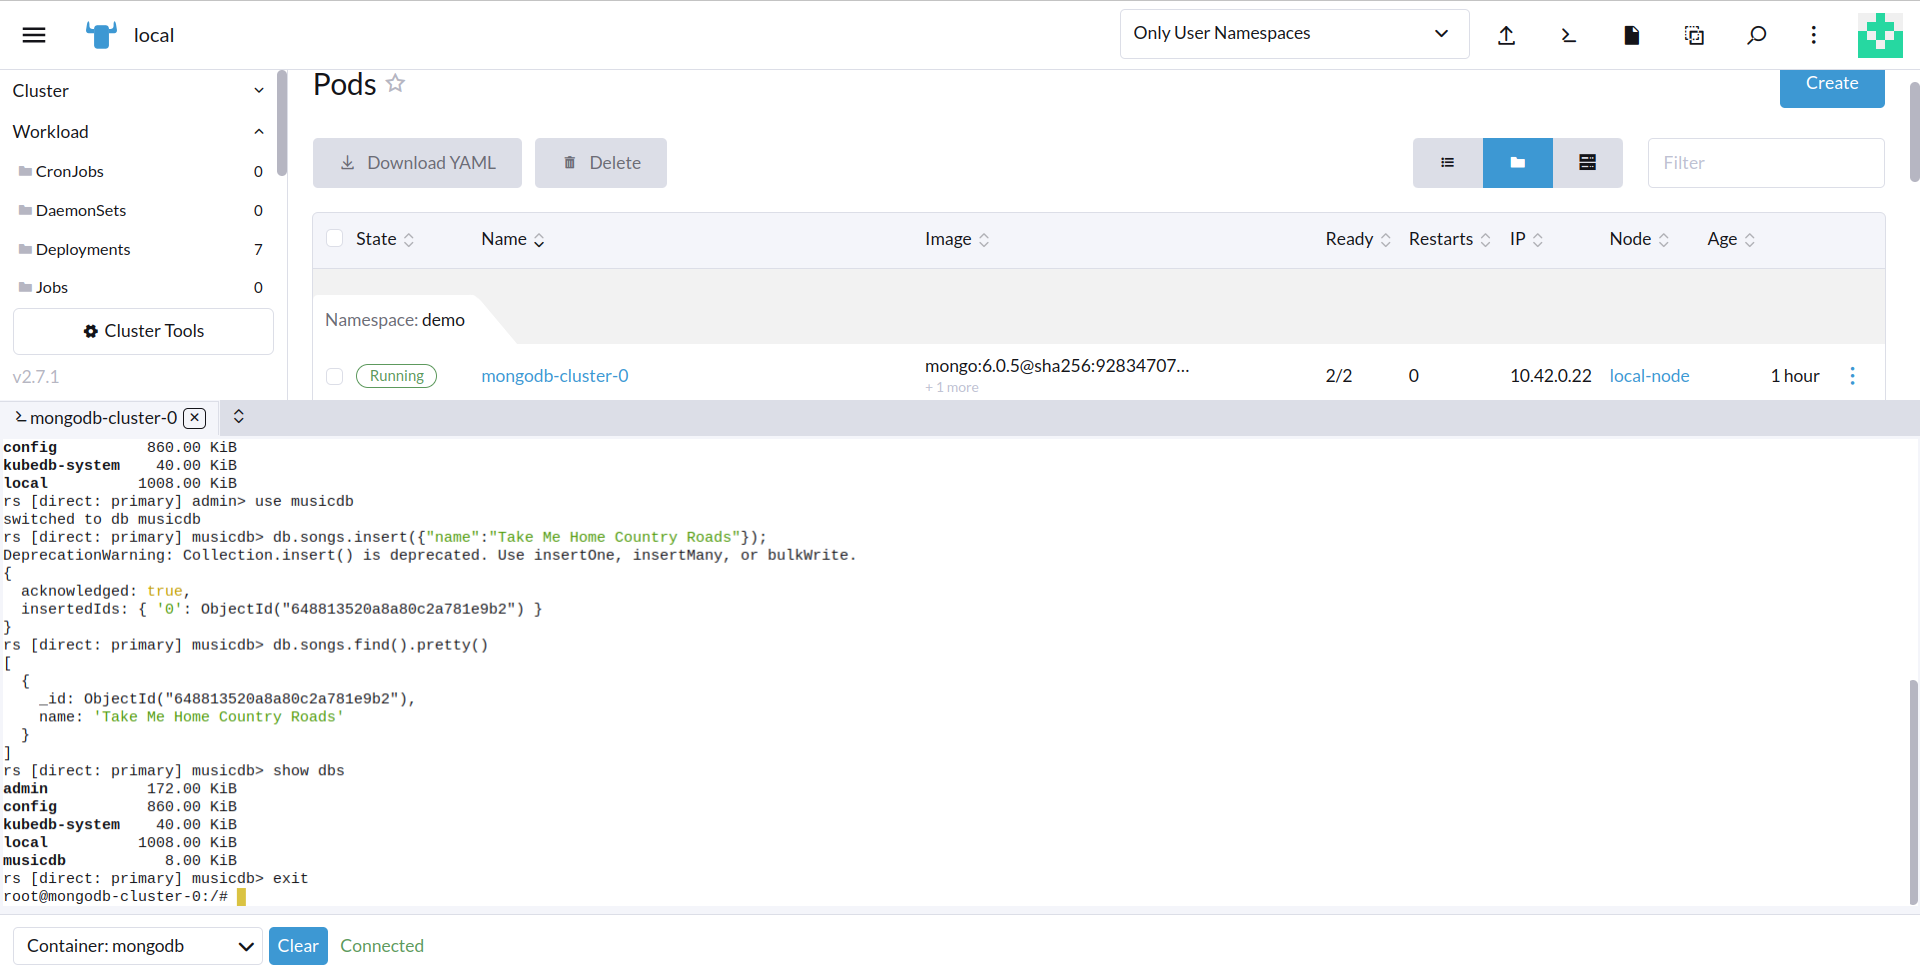The image size is (1920, 976).
Task: Expand the Cluster sidebar section
Action: point(138,91)
